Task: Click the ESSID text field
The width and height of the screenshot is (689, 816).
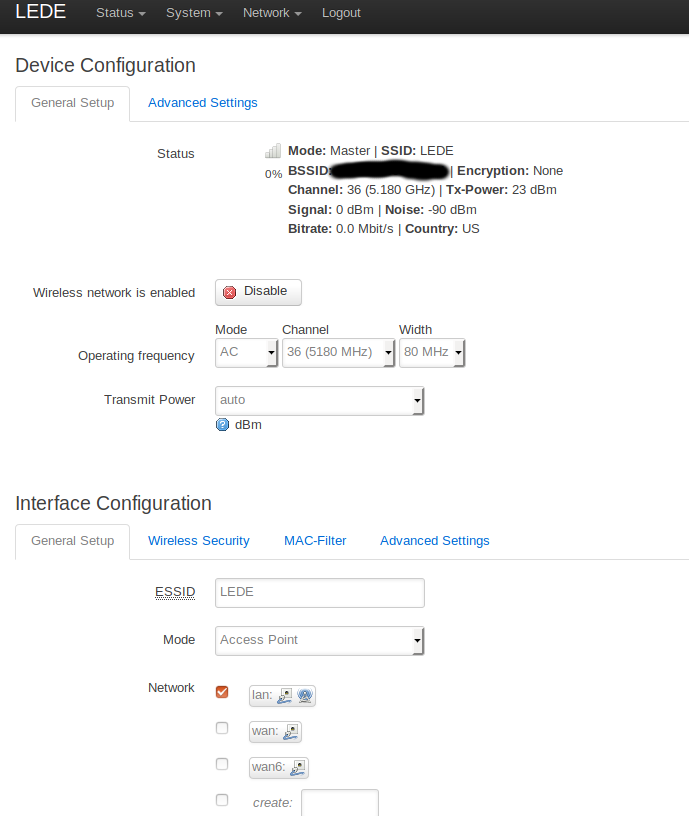Action: point(320,593)
